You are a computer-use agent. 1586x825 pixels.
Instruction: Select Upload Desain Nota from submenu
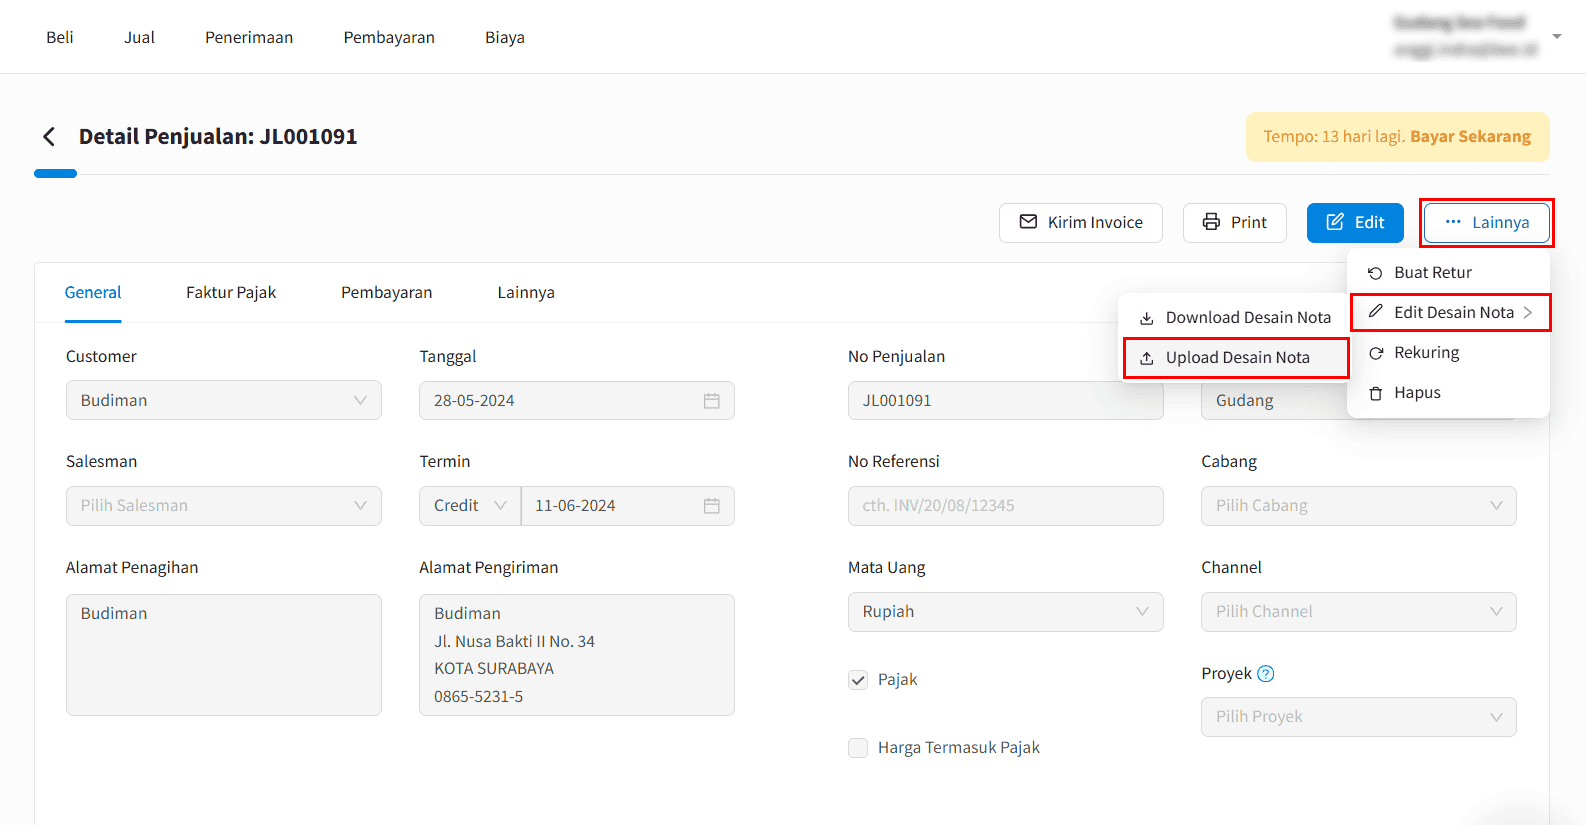click(x=1236, y=358)
